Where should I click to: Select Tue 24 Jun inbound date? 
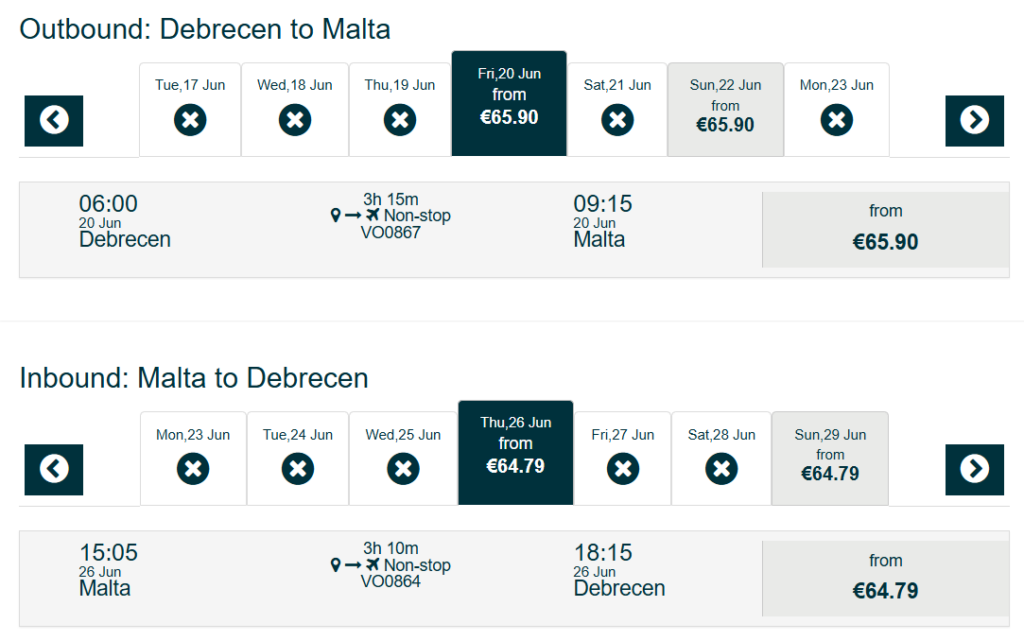pyautogui.click(x=298, y=458)
